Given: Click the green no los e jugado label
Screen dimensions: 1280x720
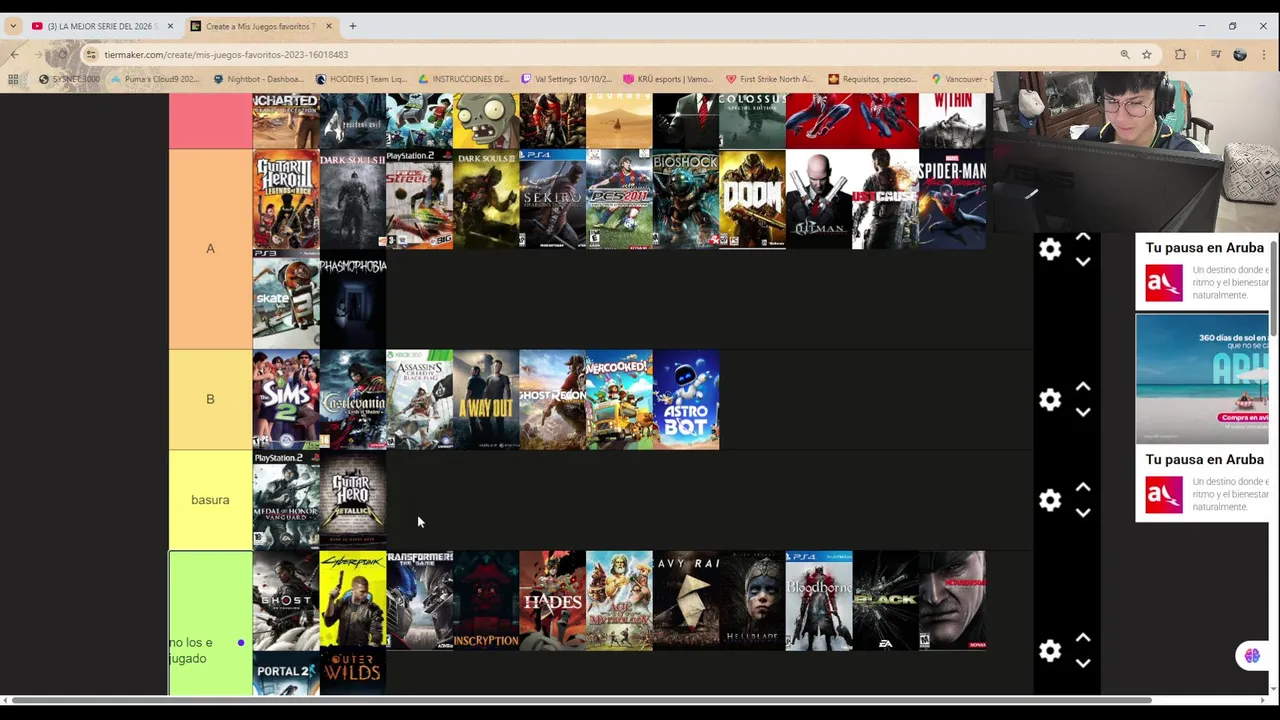Looking at the screenshot, I should pos(210,623).
